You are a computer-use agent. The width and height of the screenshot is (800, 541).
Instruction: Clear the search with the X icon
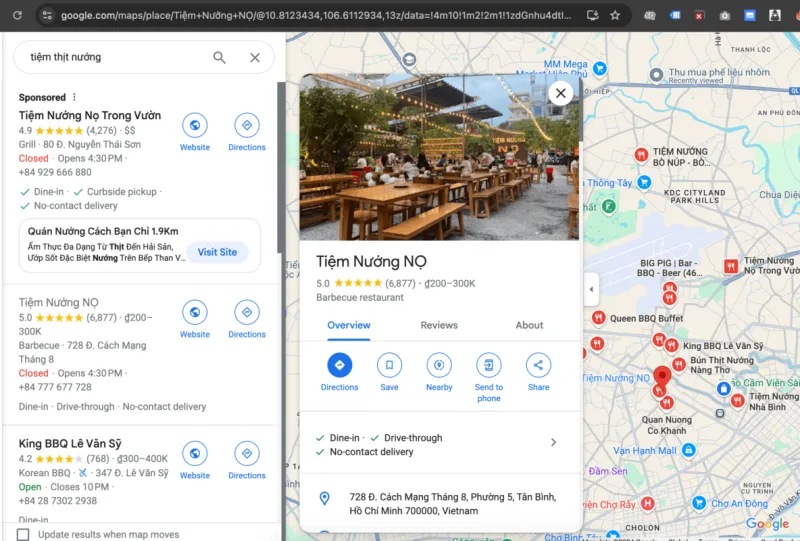pos(255,58)
